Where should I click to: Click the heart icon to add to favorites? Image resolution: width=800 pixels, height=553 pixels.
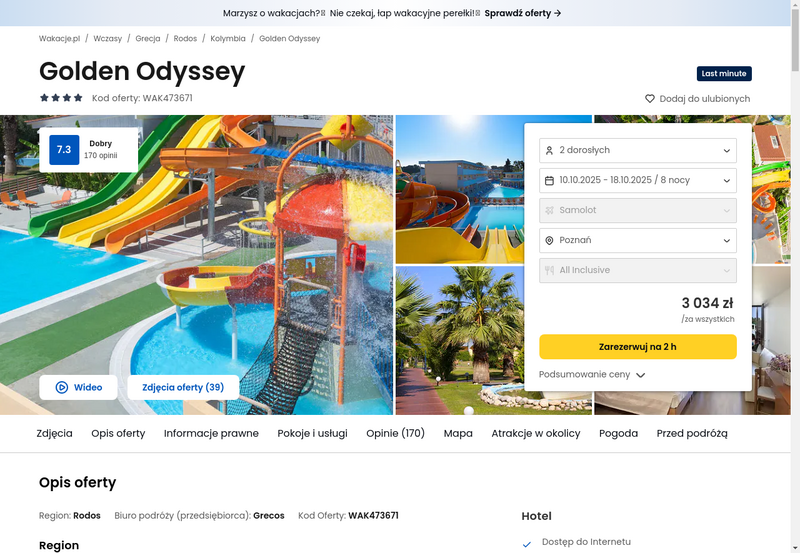tap(649, 98)
